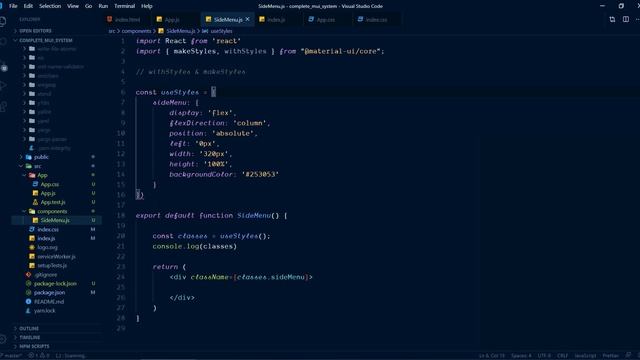640x360 pixels.
Task: Click the UTF-8 encoding status item
Action: click(x=544, y=356)
